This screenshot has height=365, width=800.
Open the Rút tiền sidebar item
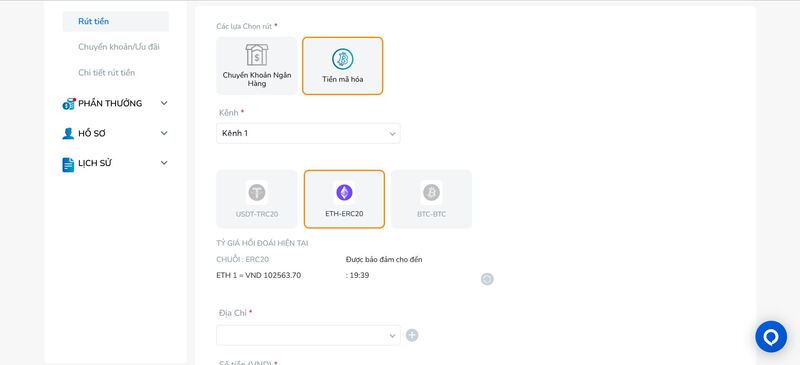tap(115, 21)
